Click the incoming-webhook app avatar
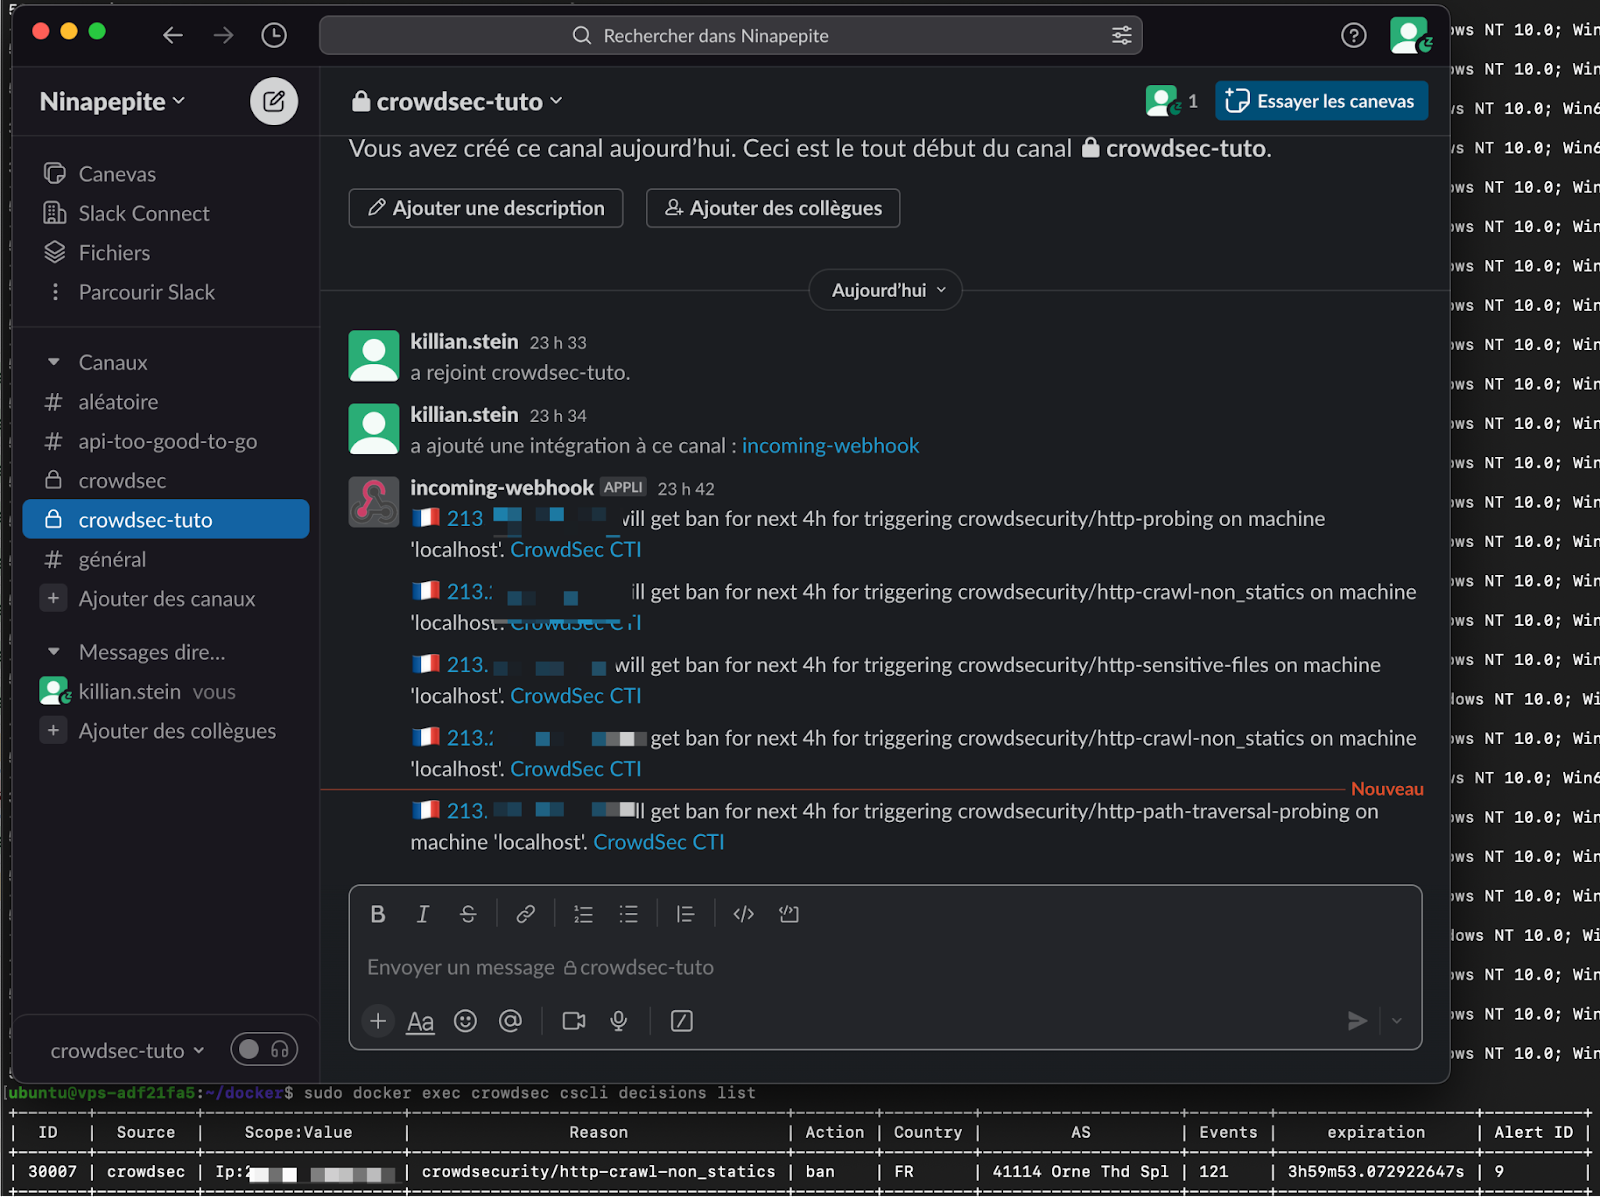The width and height of the screenshot is (1600, 1197). point(374,502)
